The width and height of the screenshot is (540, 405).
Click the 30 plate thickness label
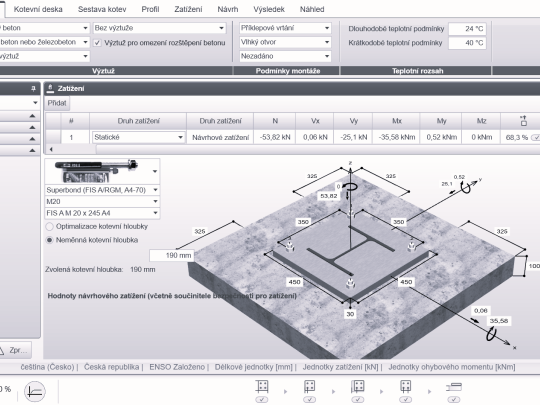350,314
